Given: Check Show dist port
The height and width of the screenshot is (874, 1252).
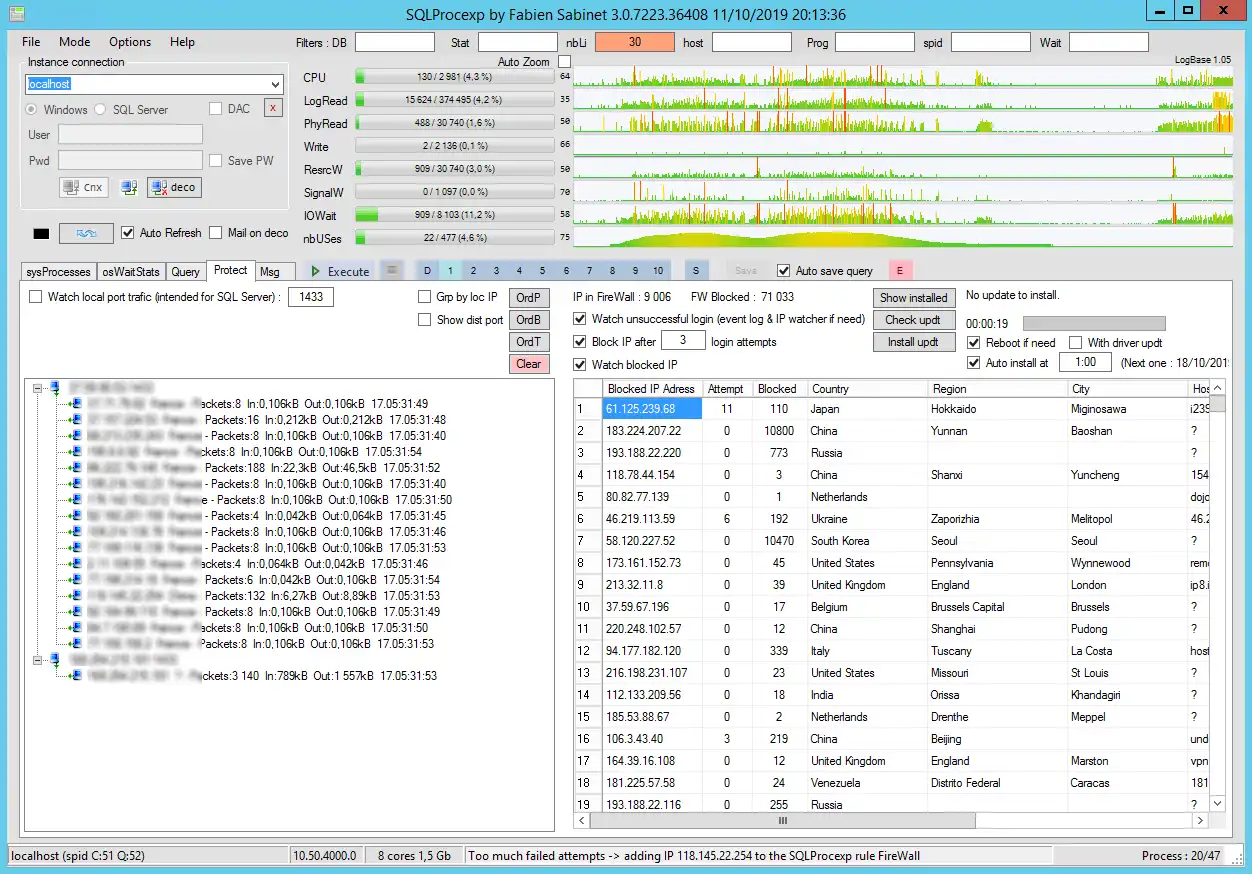Looking at the screenshot, I should (424, 320).
